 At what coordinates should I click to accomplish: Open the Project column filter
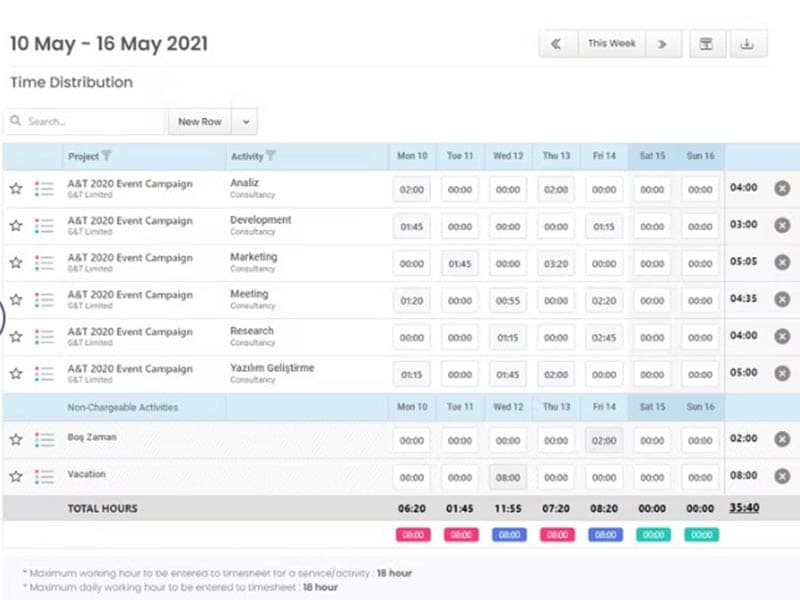pyautogui.click(x=107, y=156)
